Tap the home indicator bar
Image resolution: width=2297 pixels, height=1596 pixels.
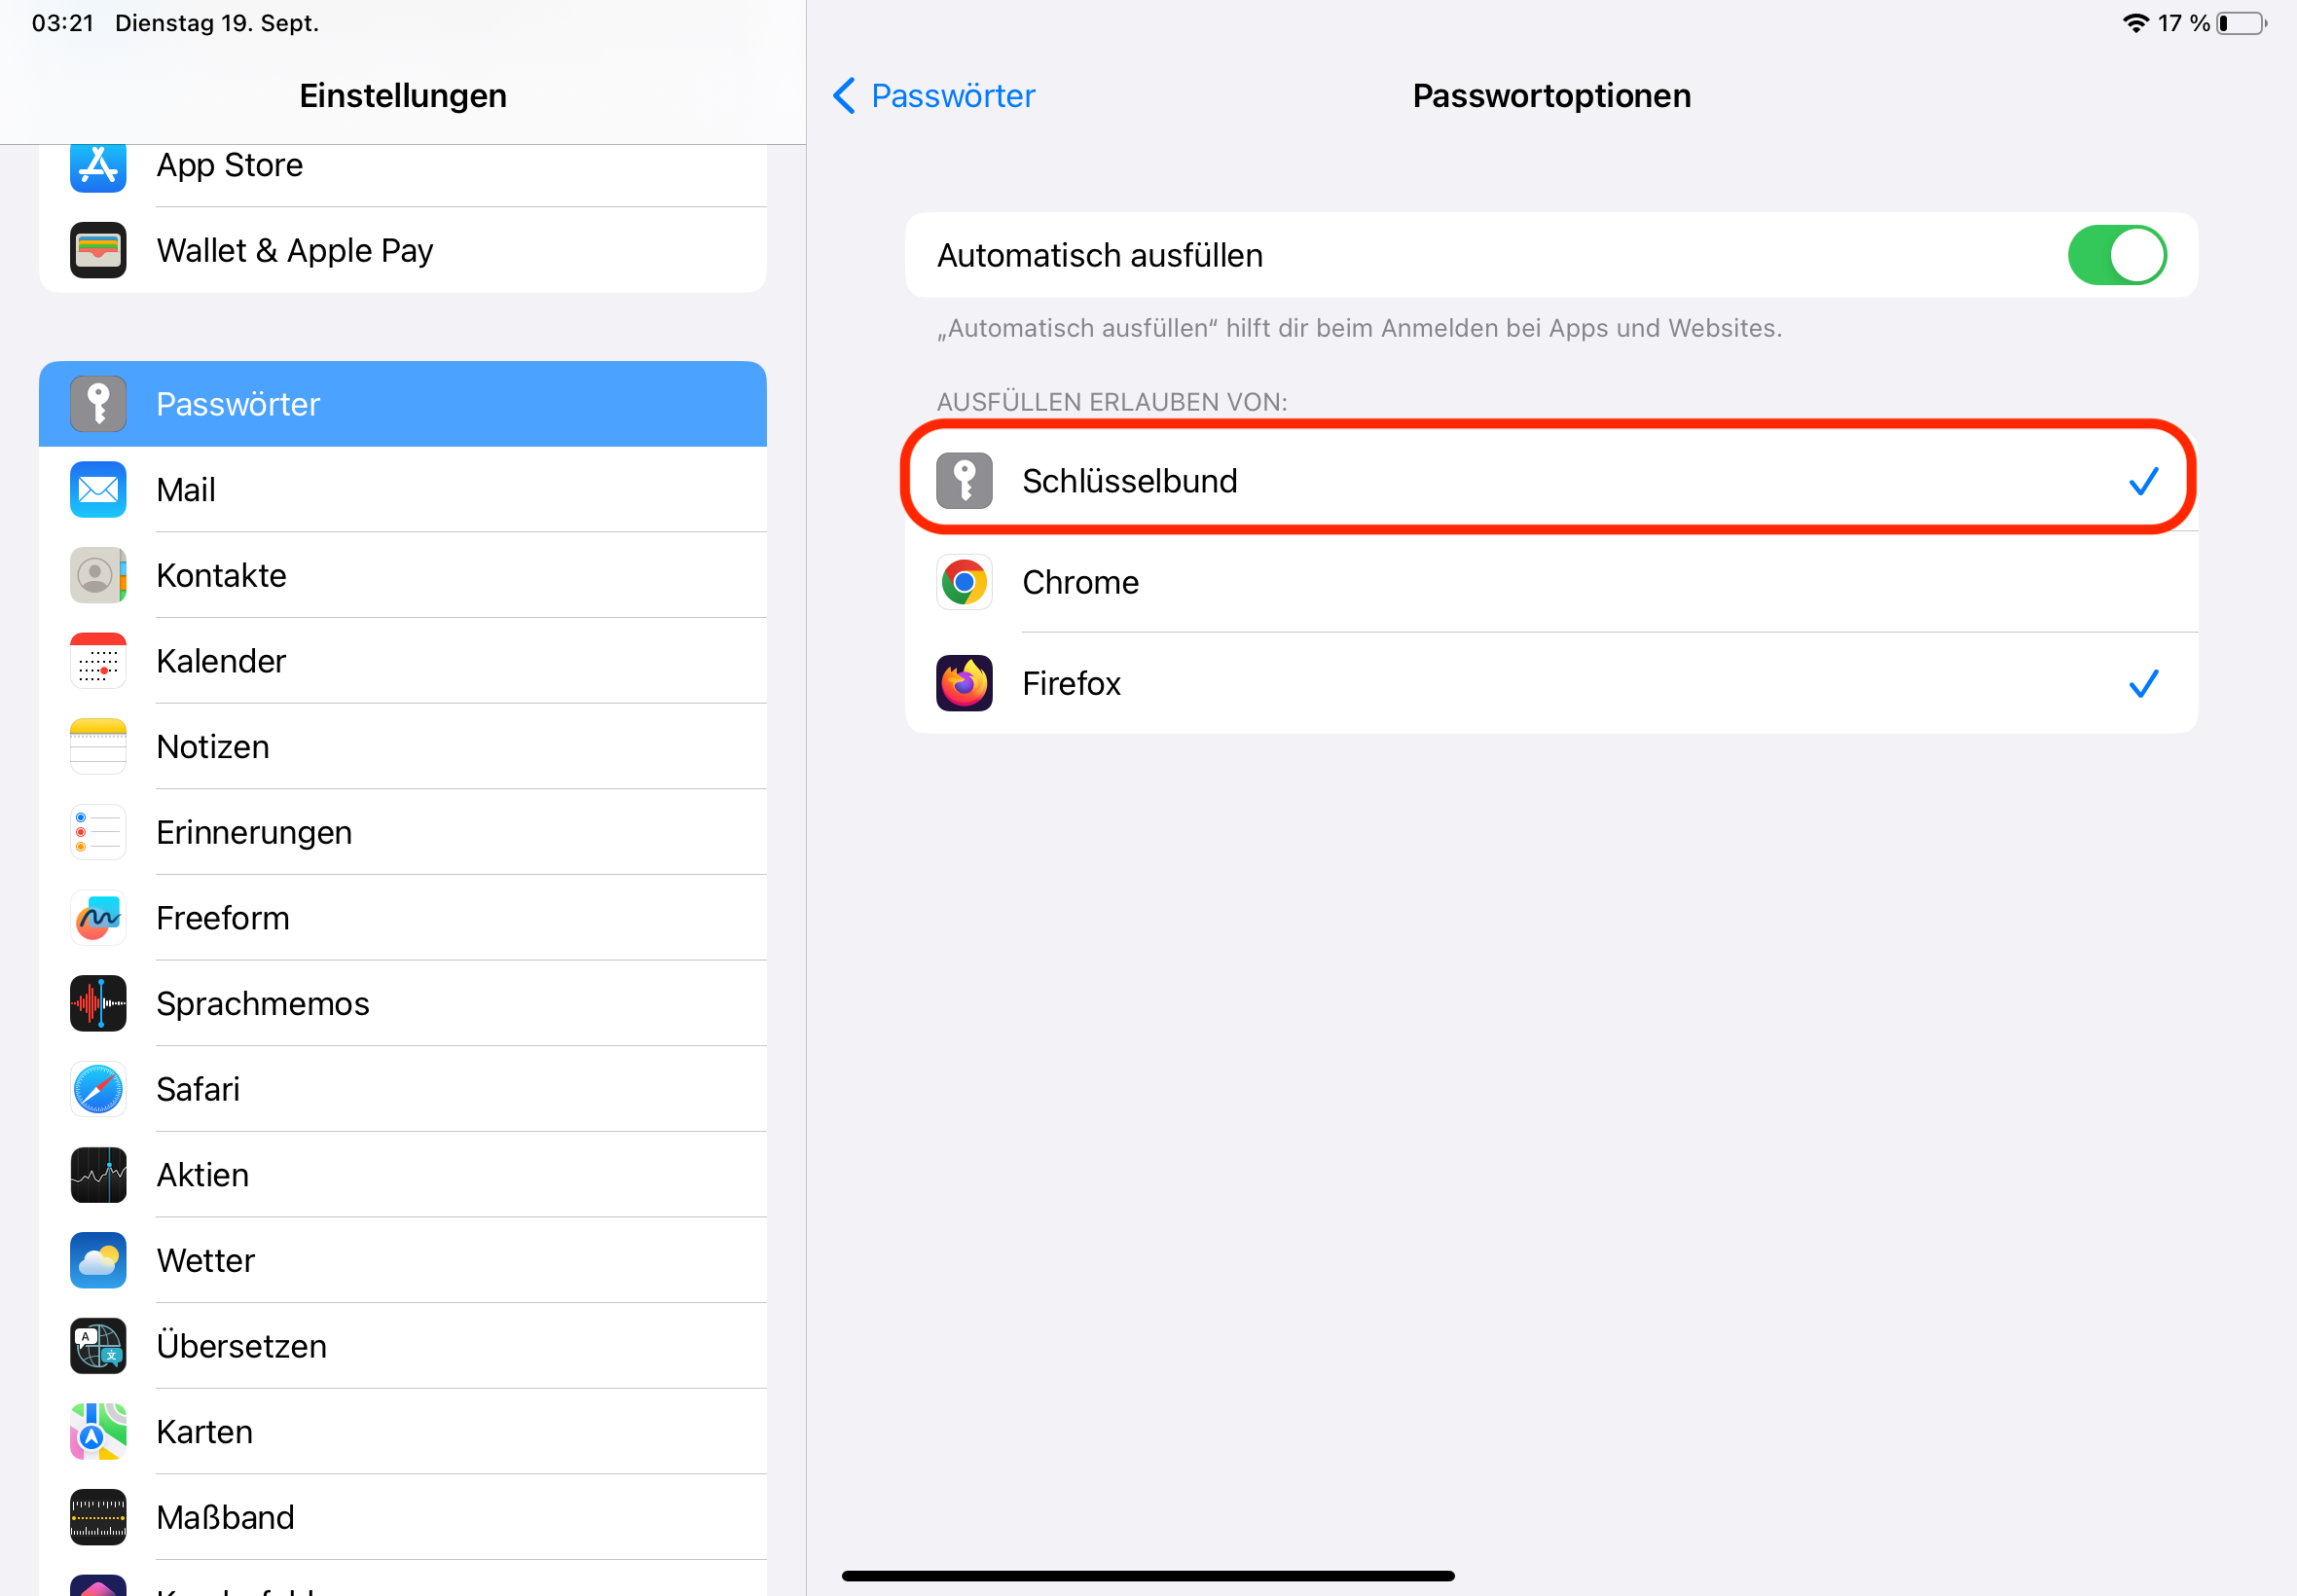pos(1148,1576)
